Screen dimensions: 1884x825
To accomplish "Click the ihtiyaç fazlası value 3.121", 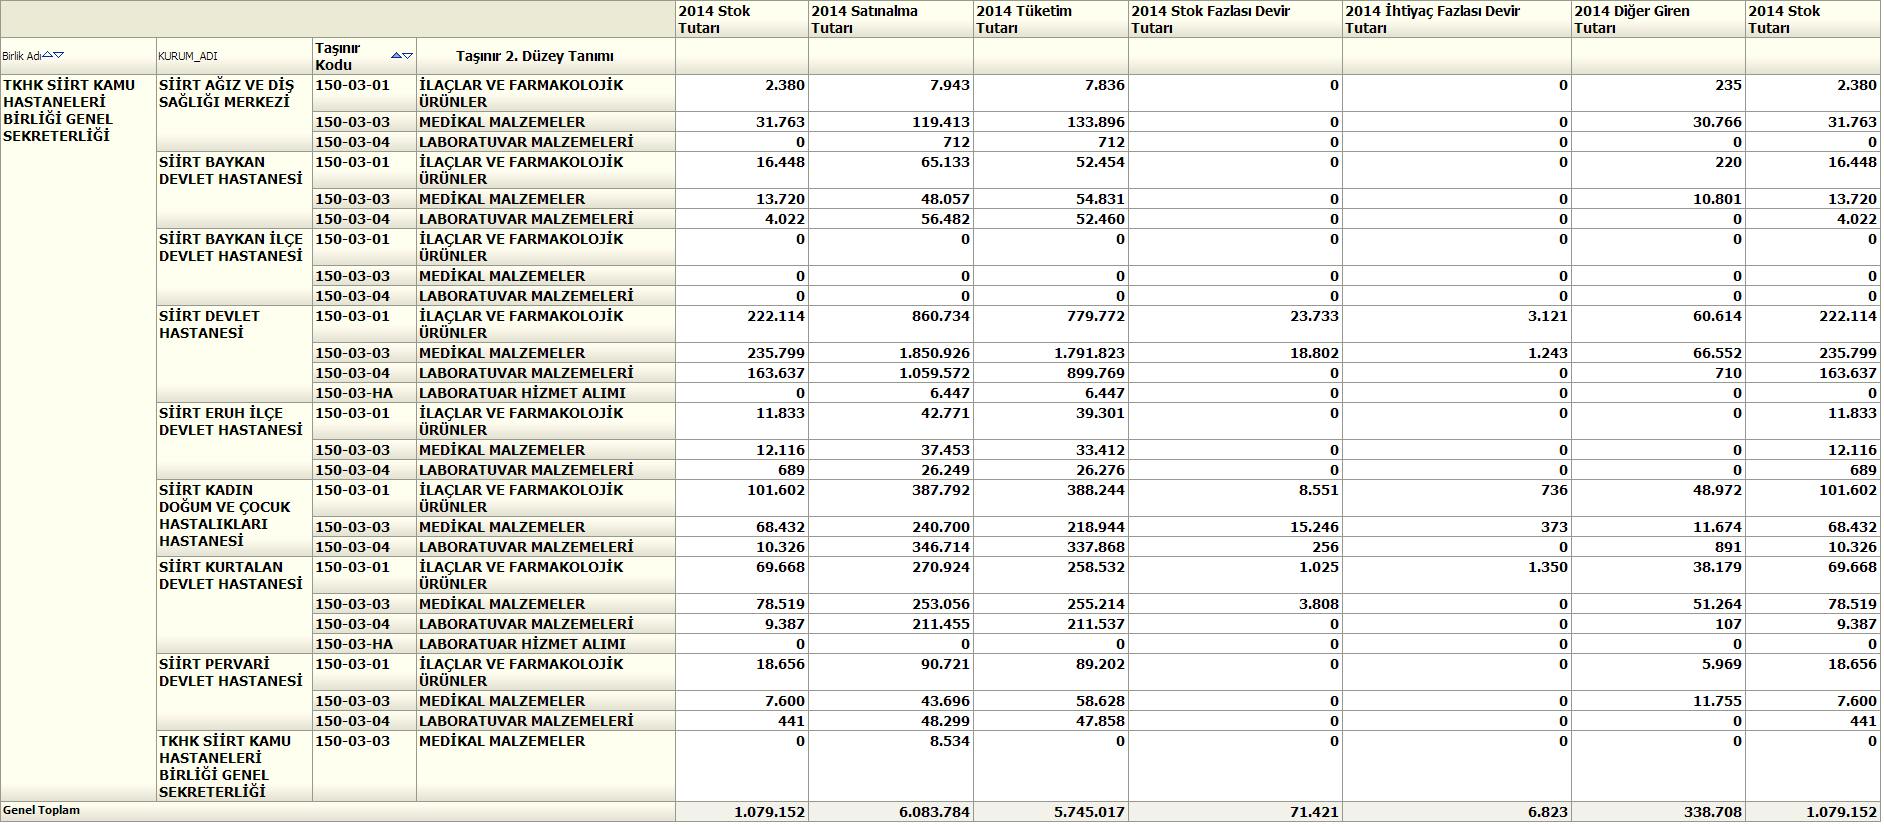I will (1548, 316).
